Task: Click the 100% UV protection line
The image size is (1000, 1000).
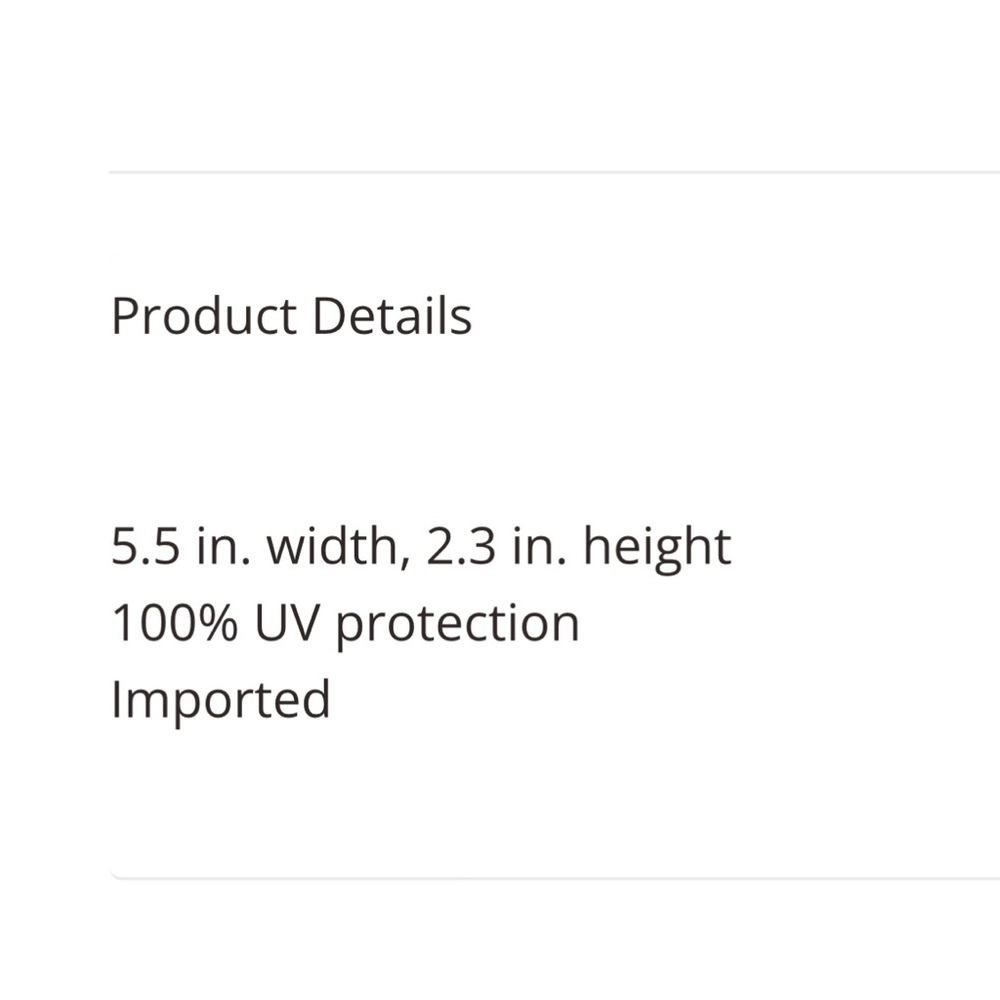Action: pyautogui.click(x=346, y=626)
